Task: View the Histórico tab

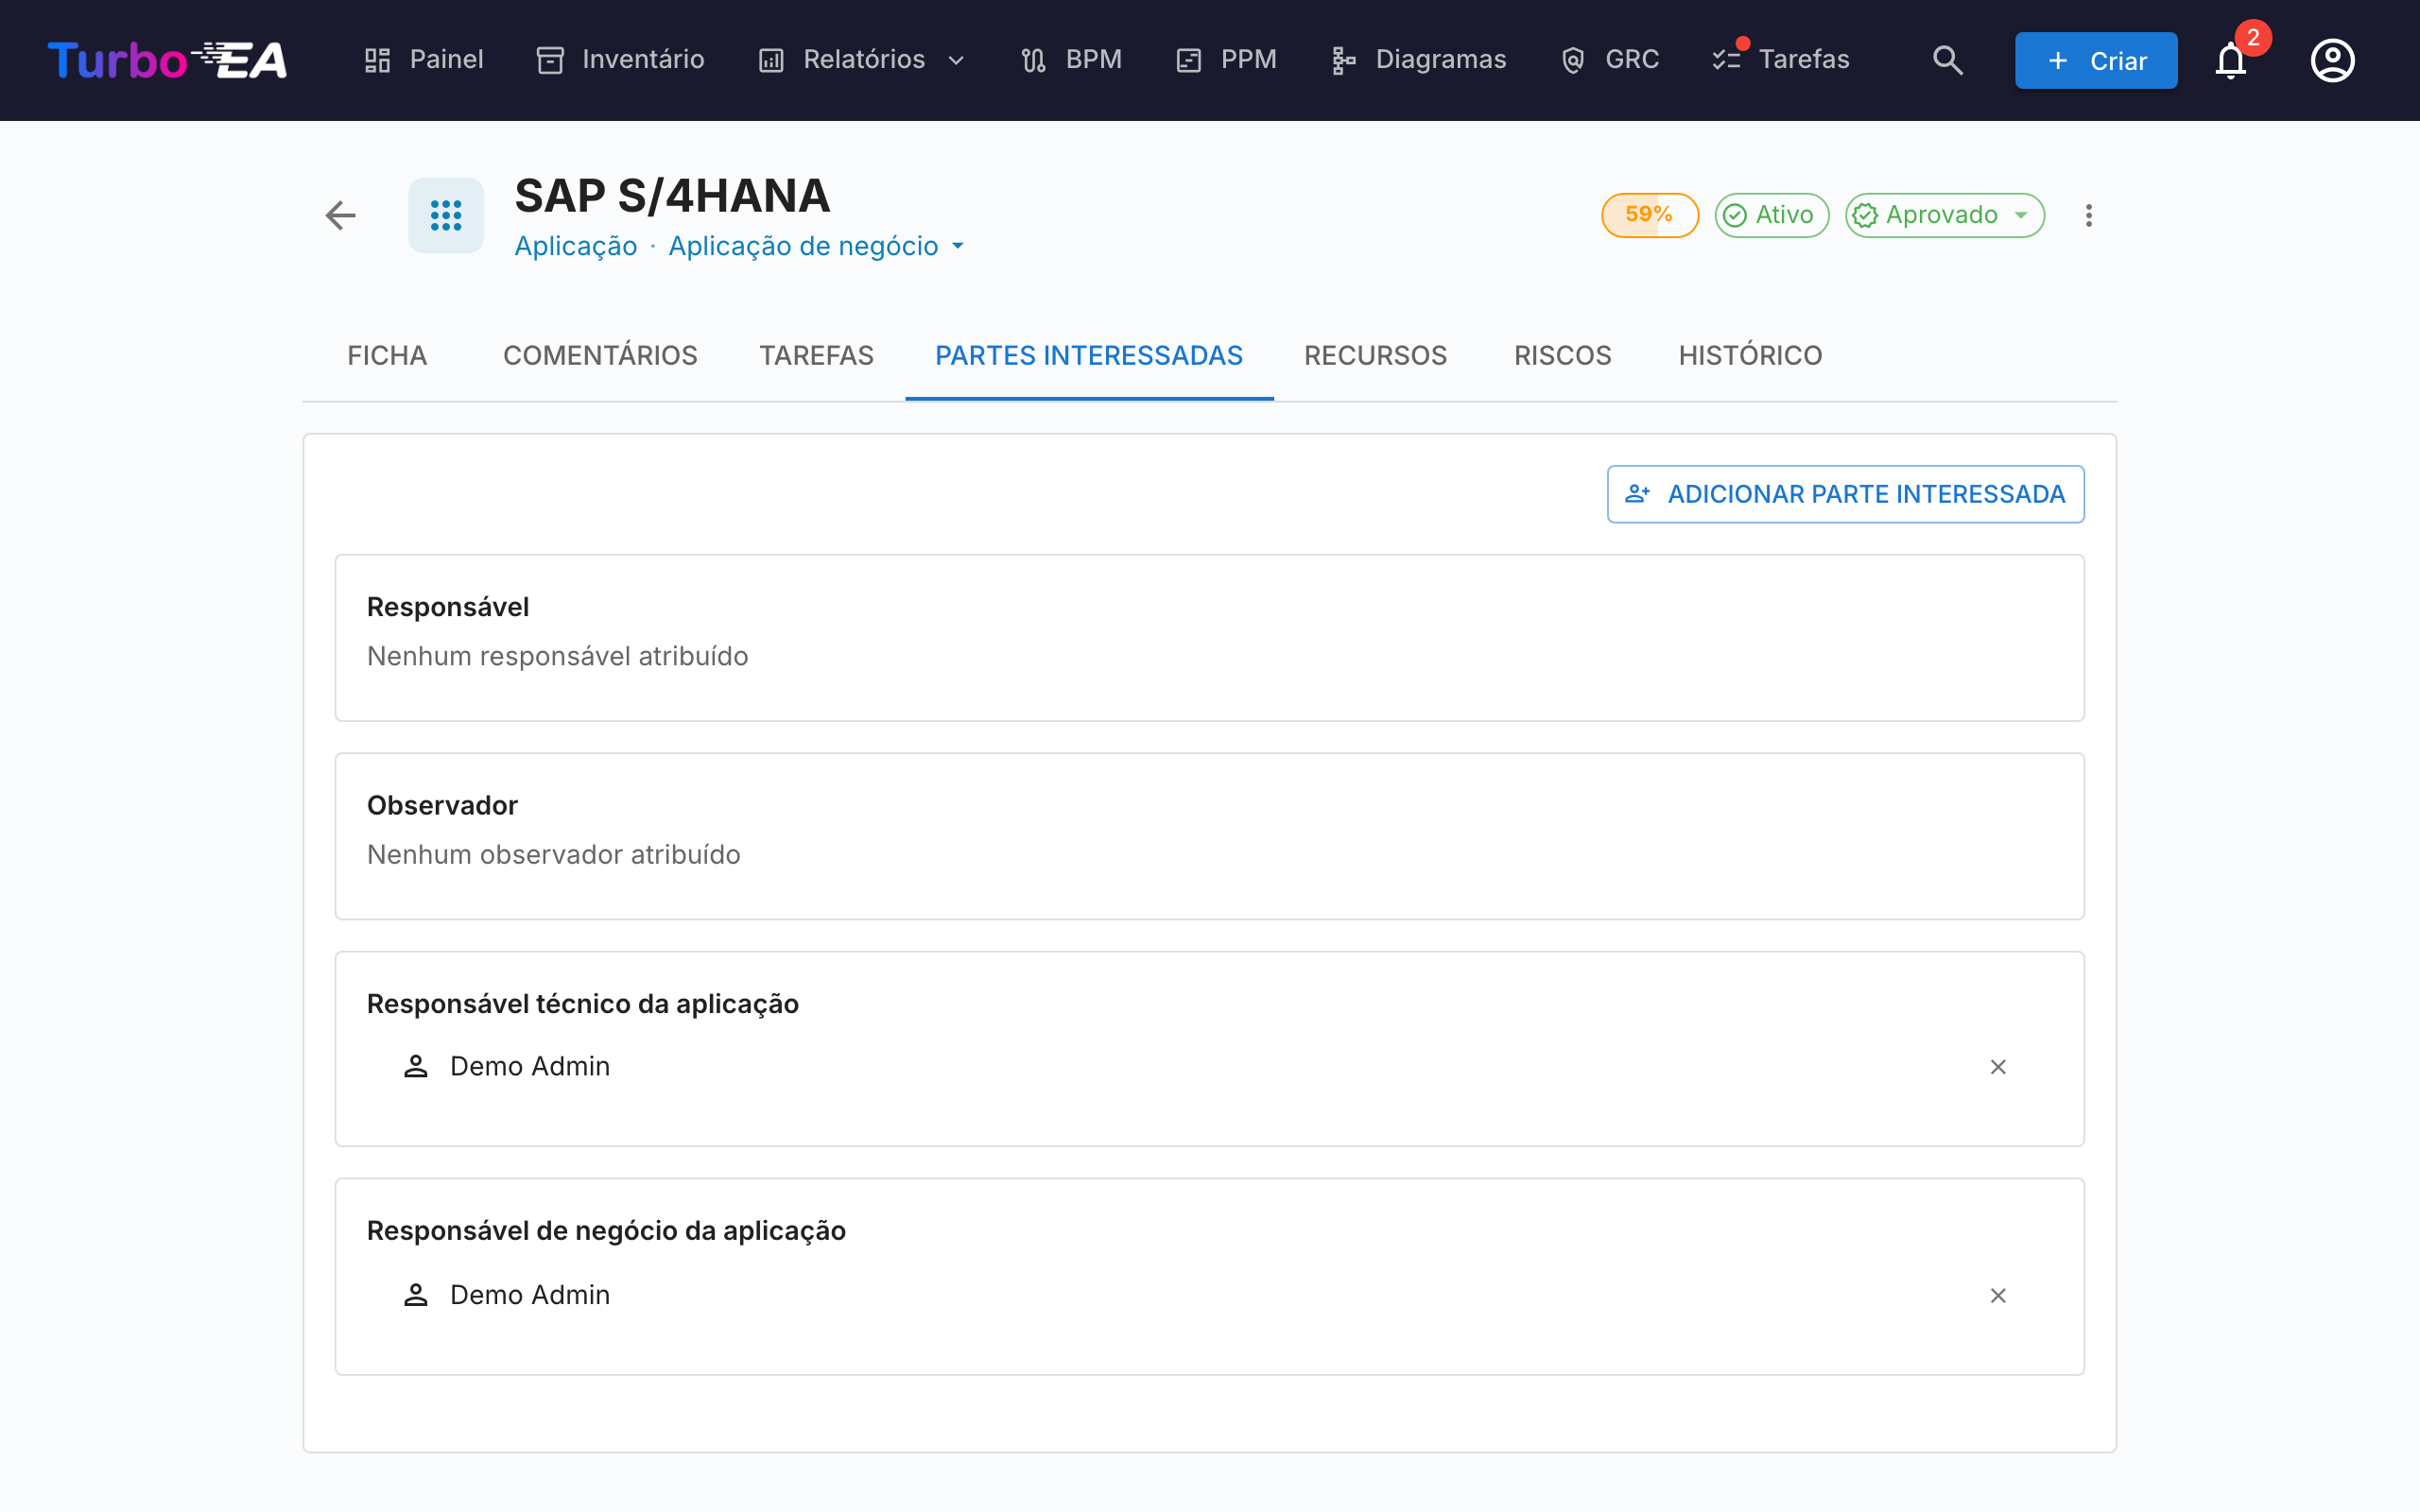Action: pos(1750,355)
